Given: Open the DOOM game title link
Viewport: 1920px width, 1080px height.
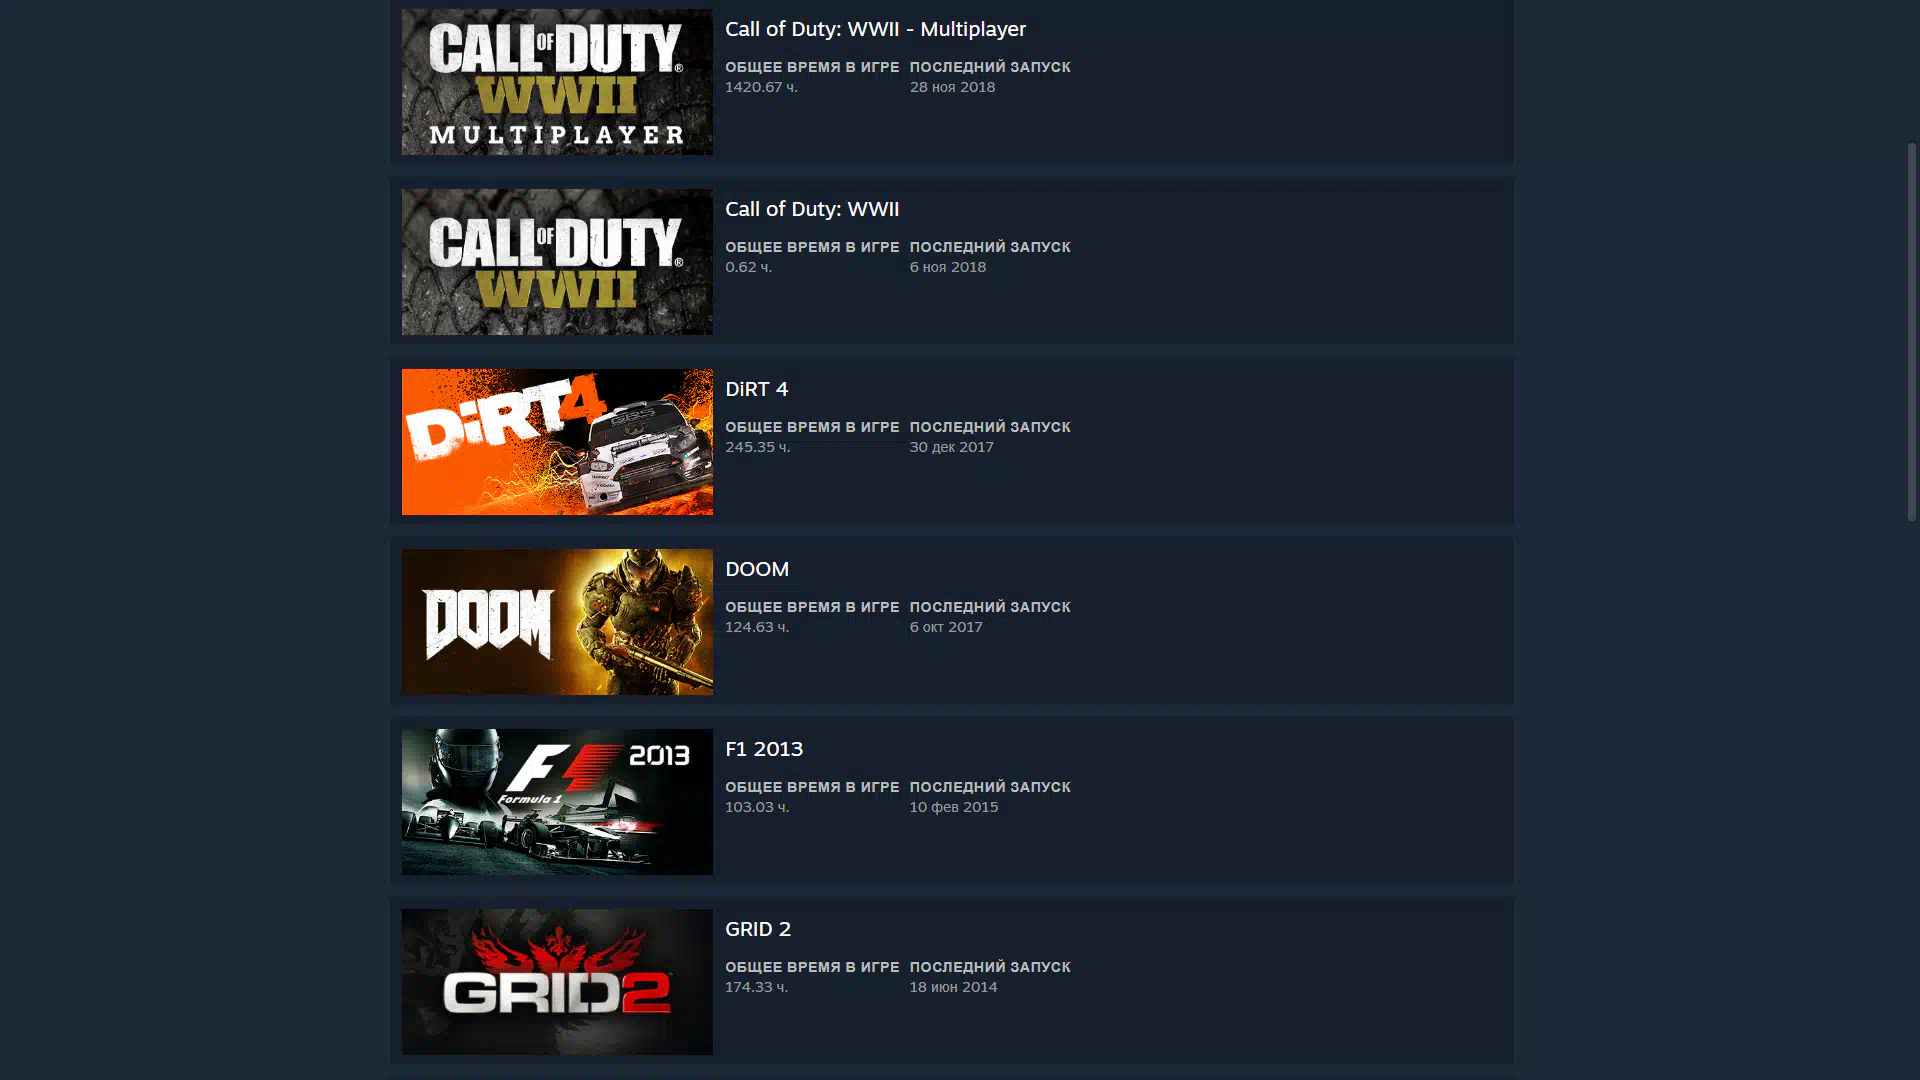Looking at the screenshot, I should pyautogui.click(x=757, y=569).
